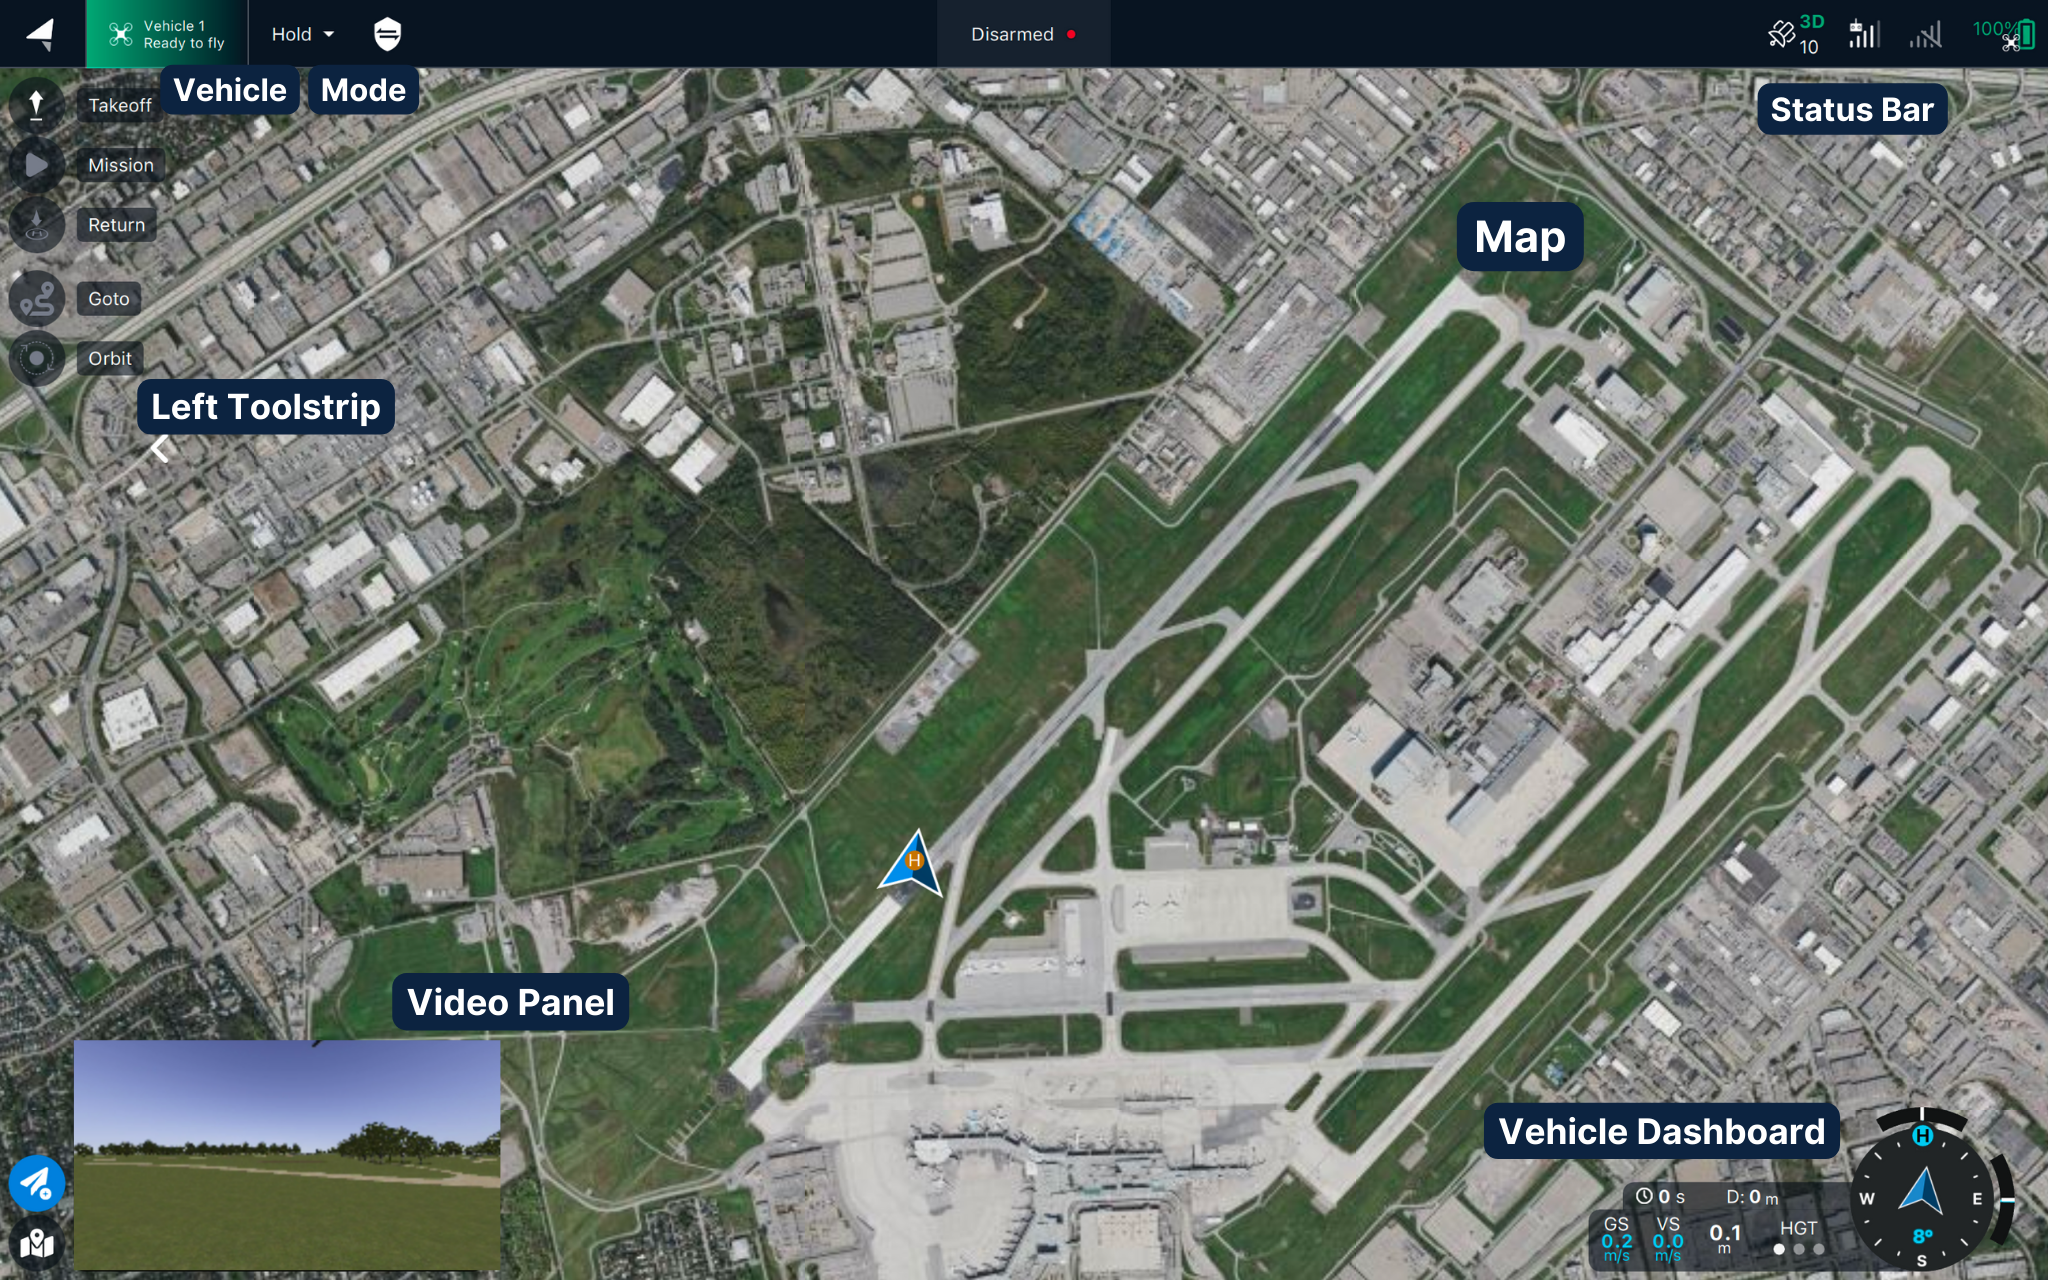
Task: Click the video panel thumbnail
Action: [x=287, y=1155]
